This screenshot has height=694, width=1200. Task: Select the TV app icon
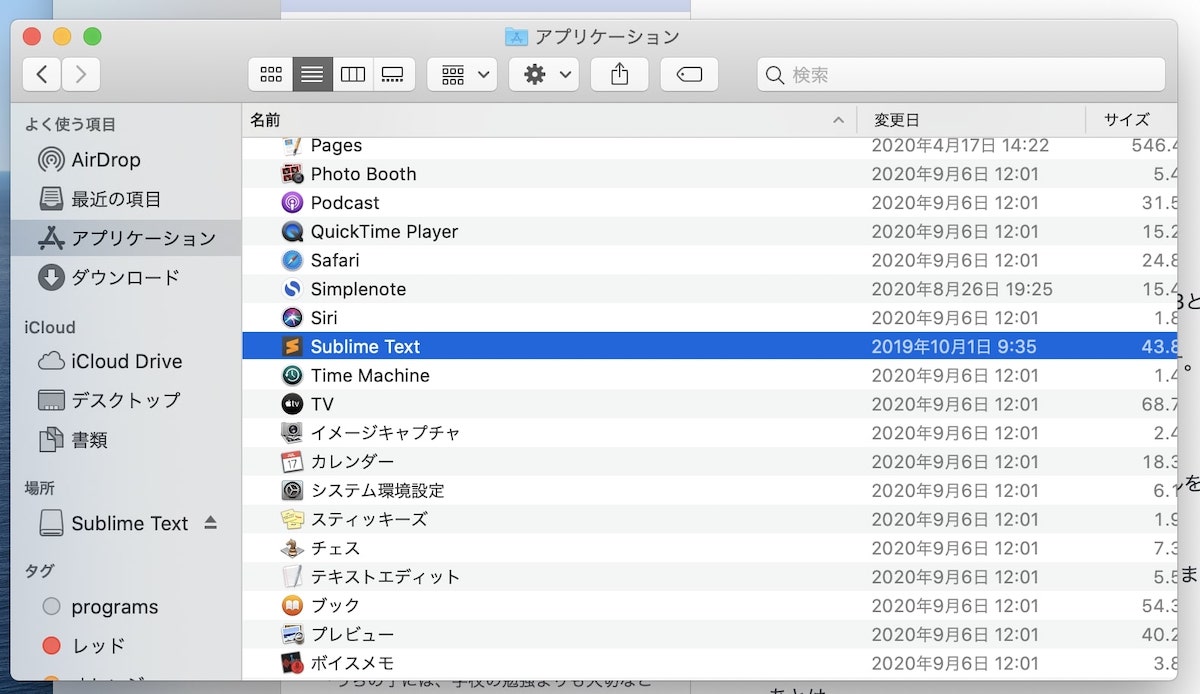pos(292,405)
